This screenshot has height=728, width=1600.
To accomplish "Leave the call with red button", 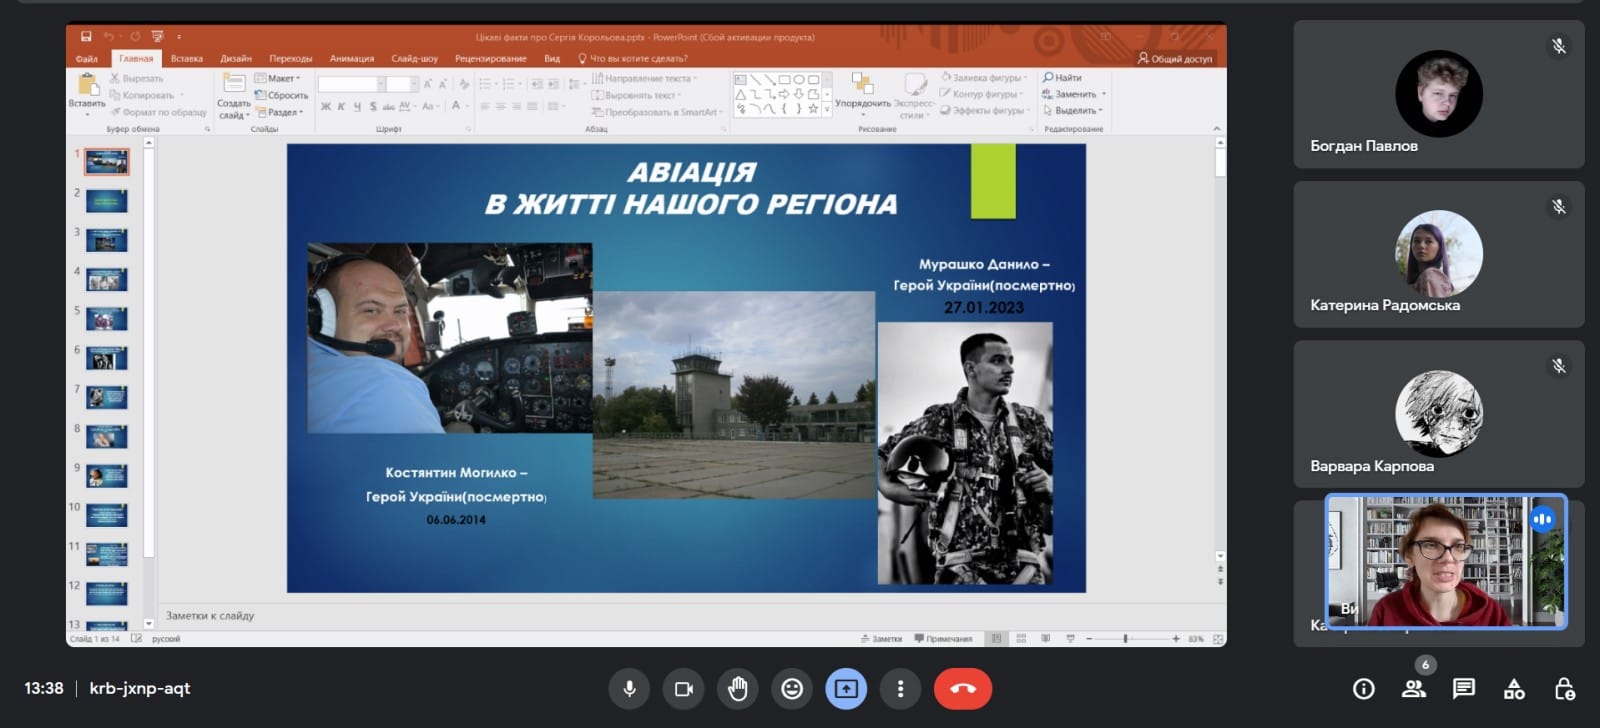I will tap(962, 689).
